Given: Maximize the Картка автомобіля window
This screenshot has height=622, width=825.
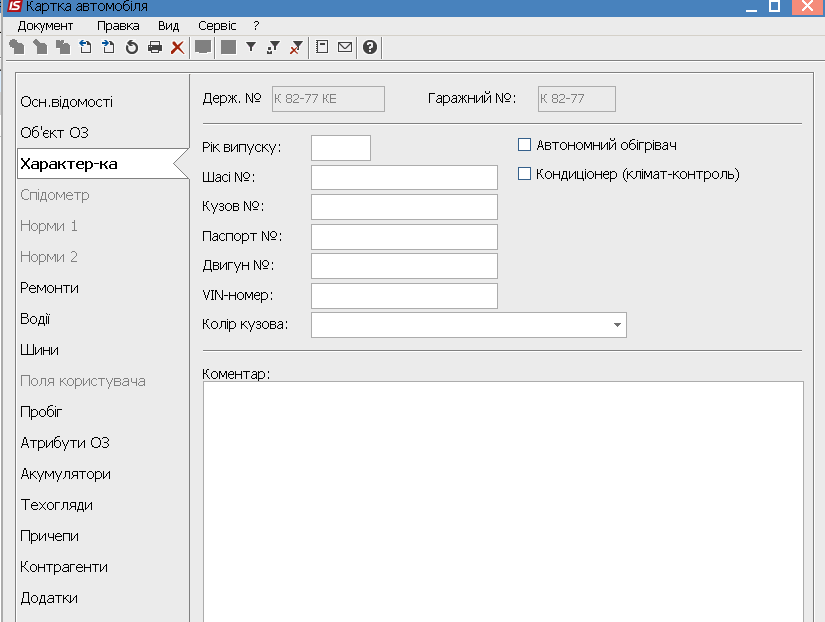Looking at the screenshot, I should [x=774, y=6].
